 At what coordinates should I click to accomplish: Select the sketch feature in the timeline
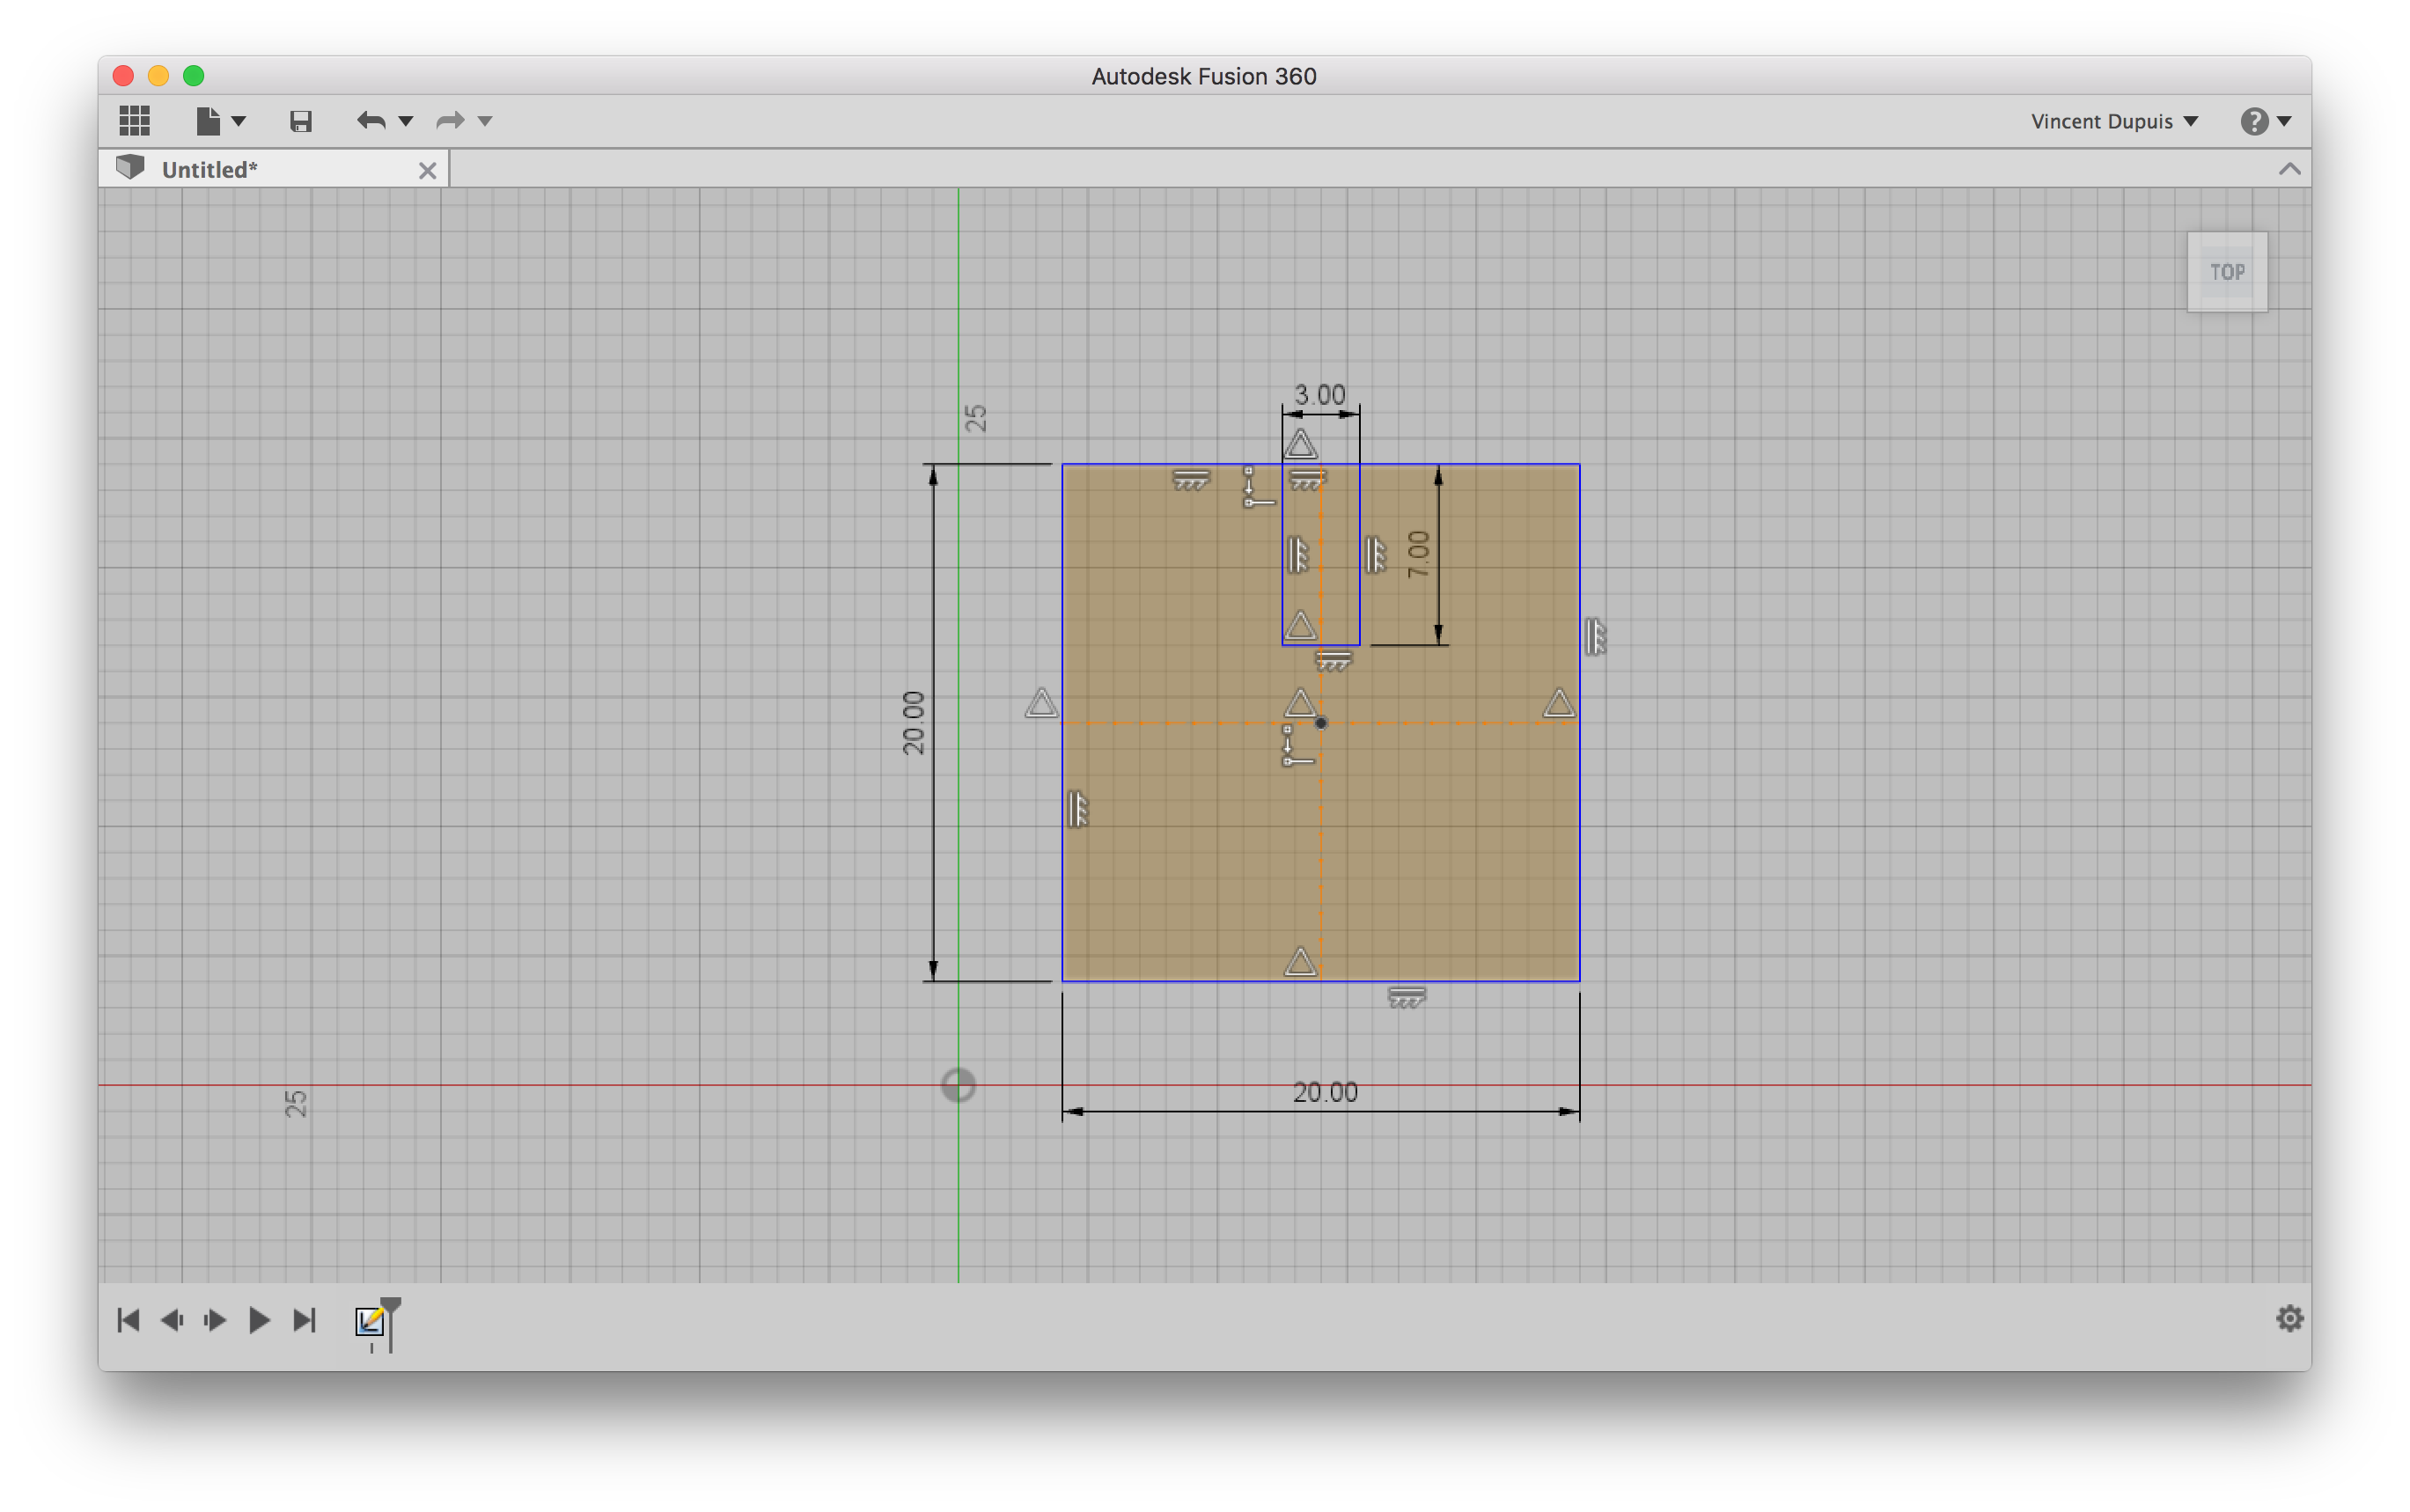369,1321
